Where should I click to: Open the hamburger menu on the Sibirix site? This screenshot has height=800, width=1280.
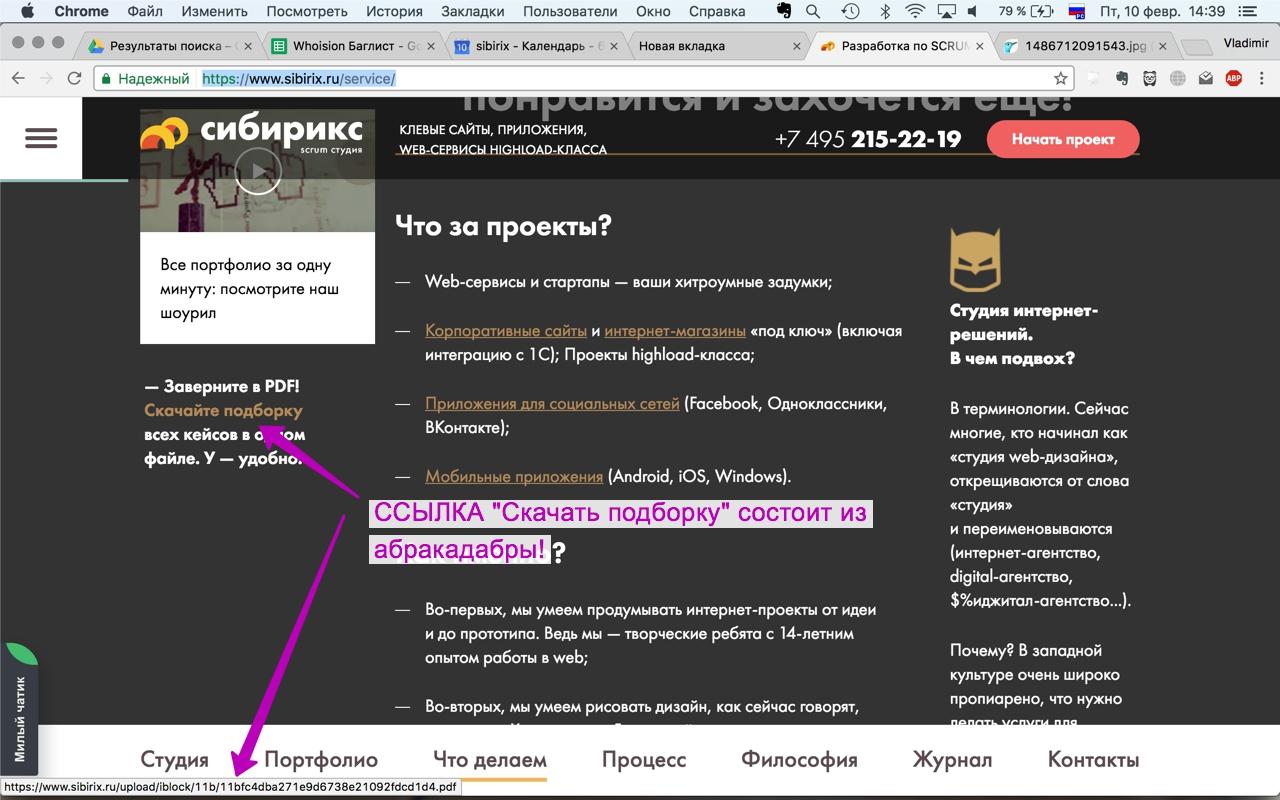point(41,139)
